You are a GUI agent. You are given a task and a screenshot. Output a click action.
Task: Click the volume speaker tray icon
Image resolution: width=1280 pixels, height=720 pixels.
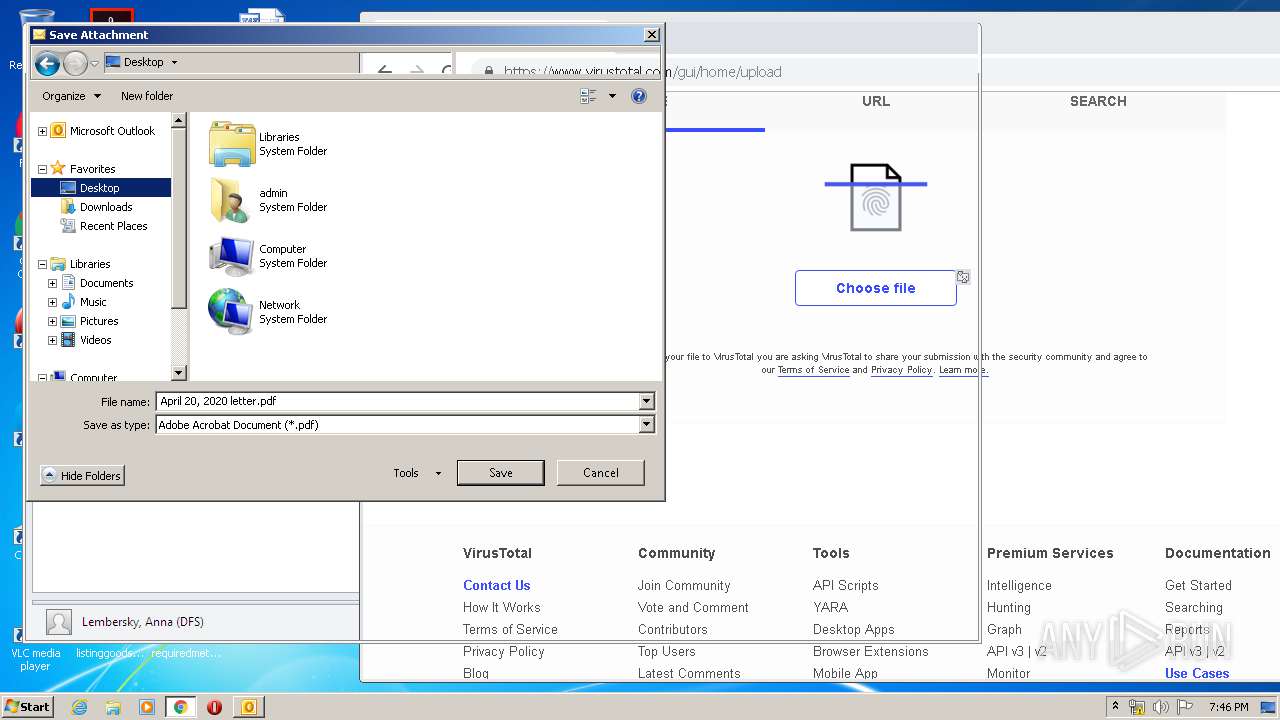click(1160, 707)
